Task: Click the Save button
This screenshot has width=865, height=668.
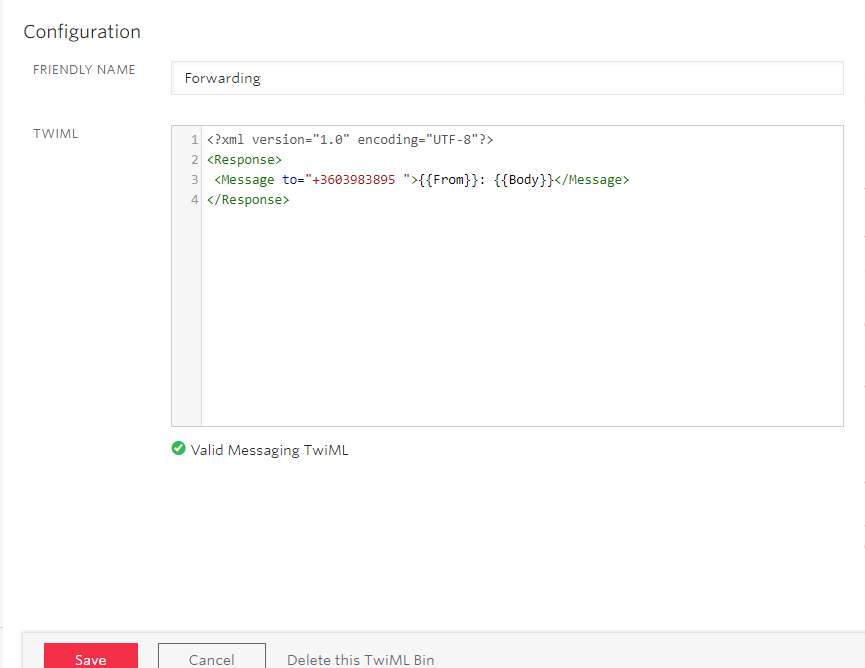Action: tap(90, 658)
